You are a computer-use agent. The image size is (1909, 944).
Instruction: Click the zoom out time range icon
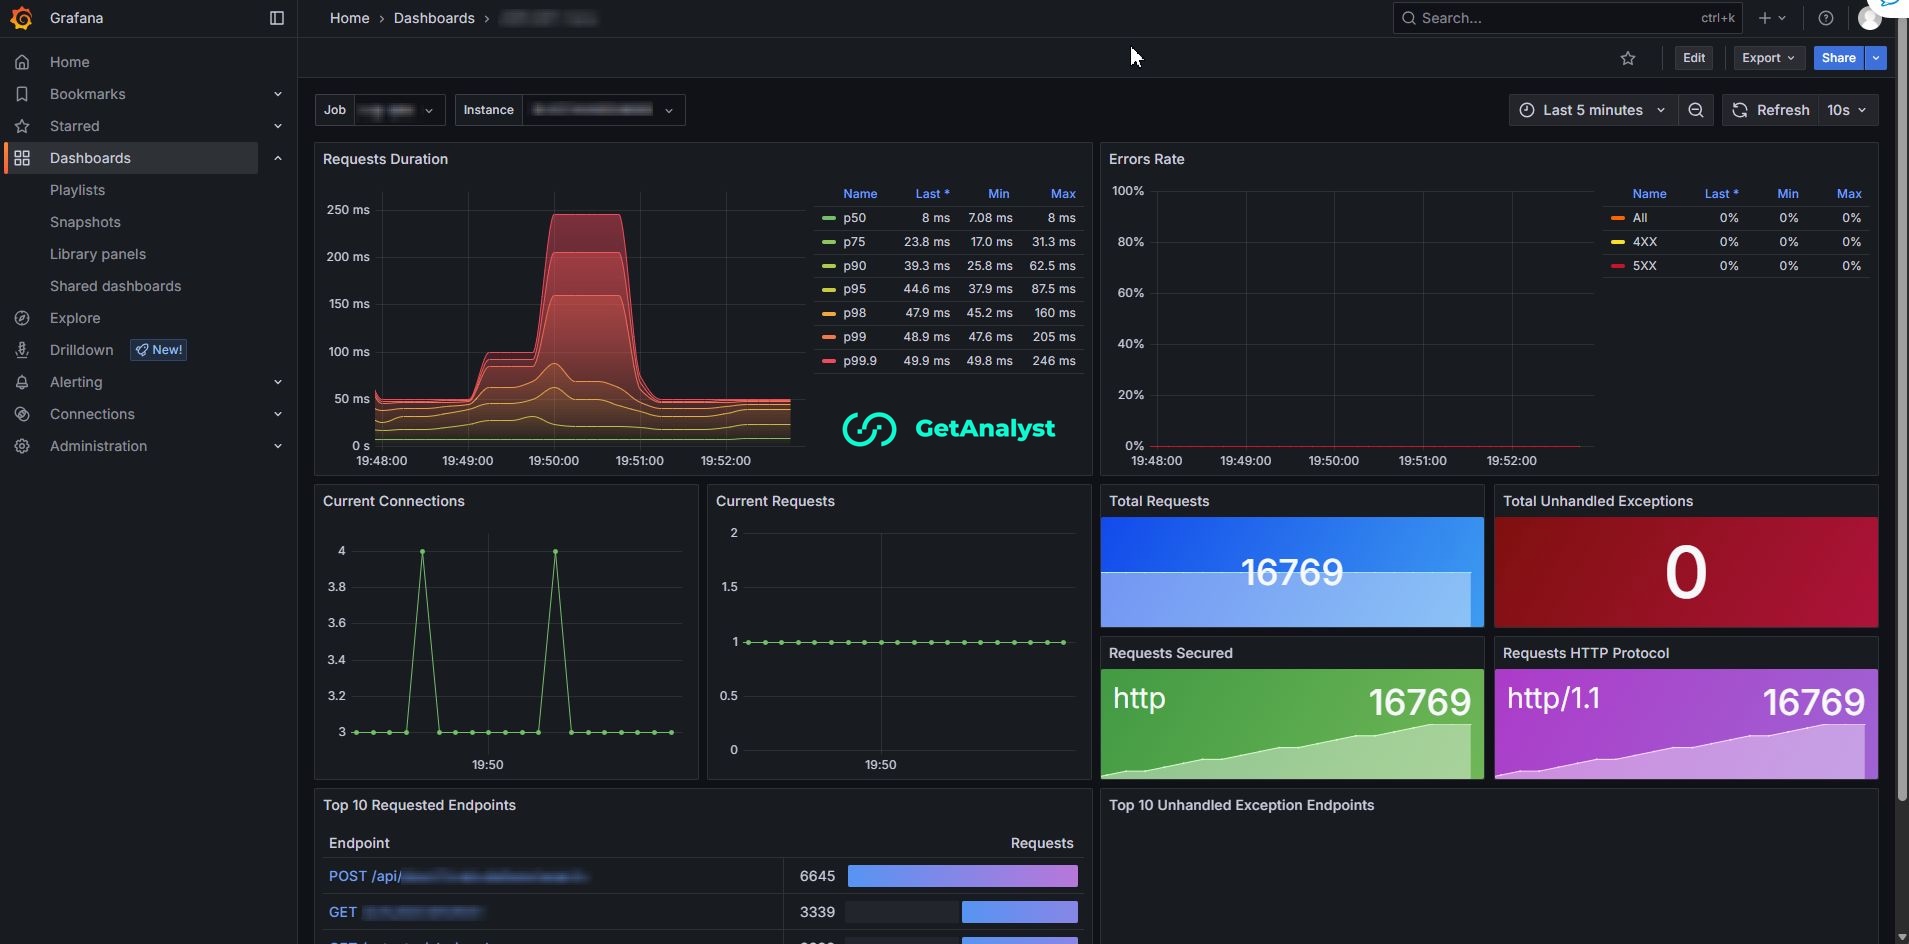(x=1696, y=110)
